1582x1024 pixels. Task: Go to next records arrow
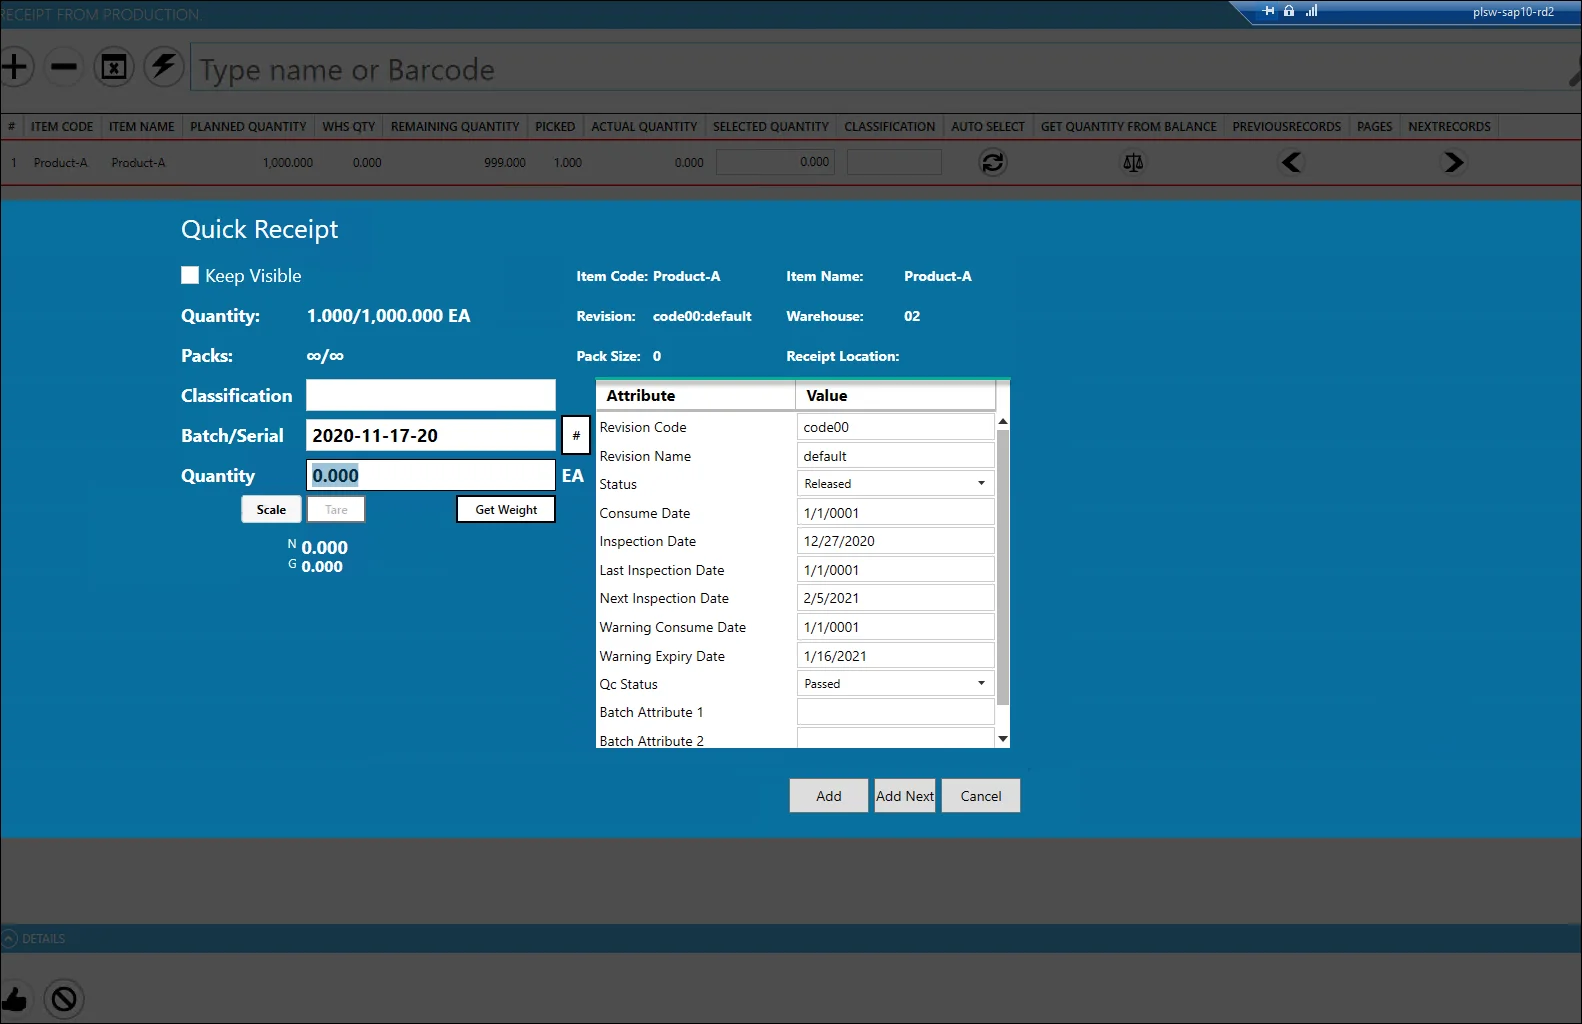[x=1453, y=162]
